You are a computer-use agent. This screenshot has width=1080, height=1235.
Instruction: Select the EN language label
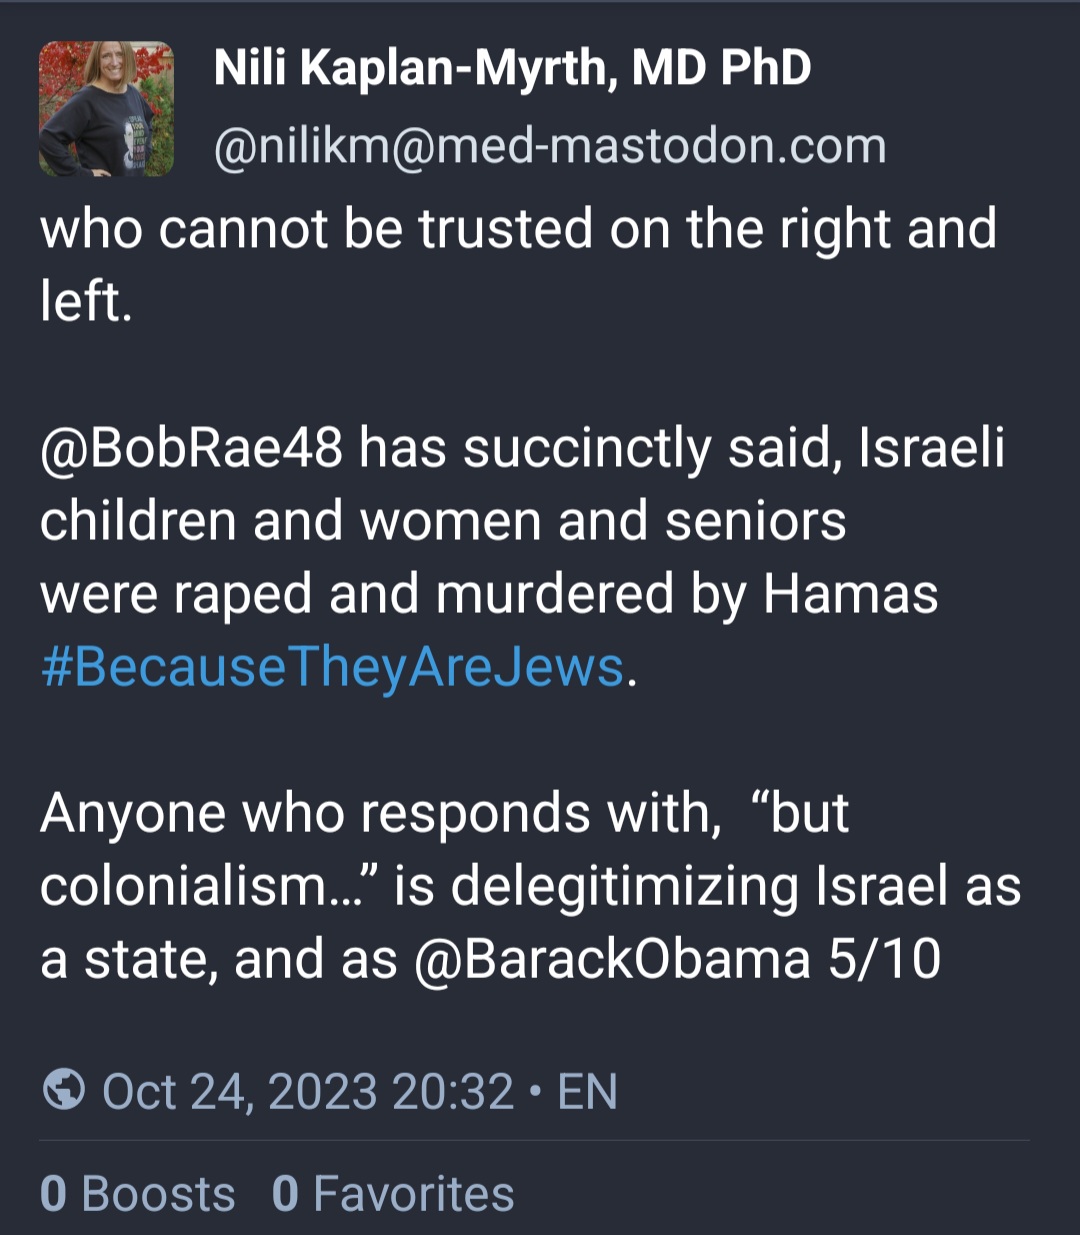pos(587,1091)
